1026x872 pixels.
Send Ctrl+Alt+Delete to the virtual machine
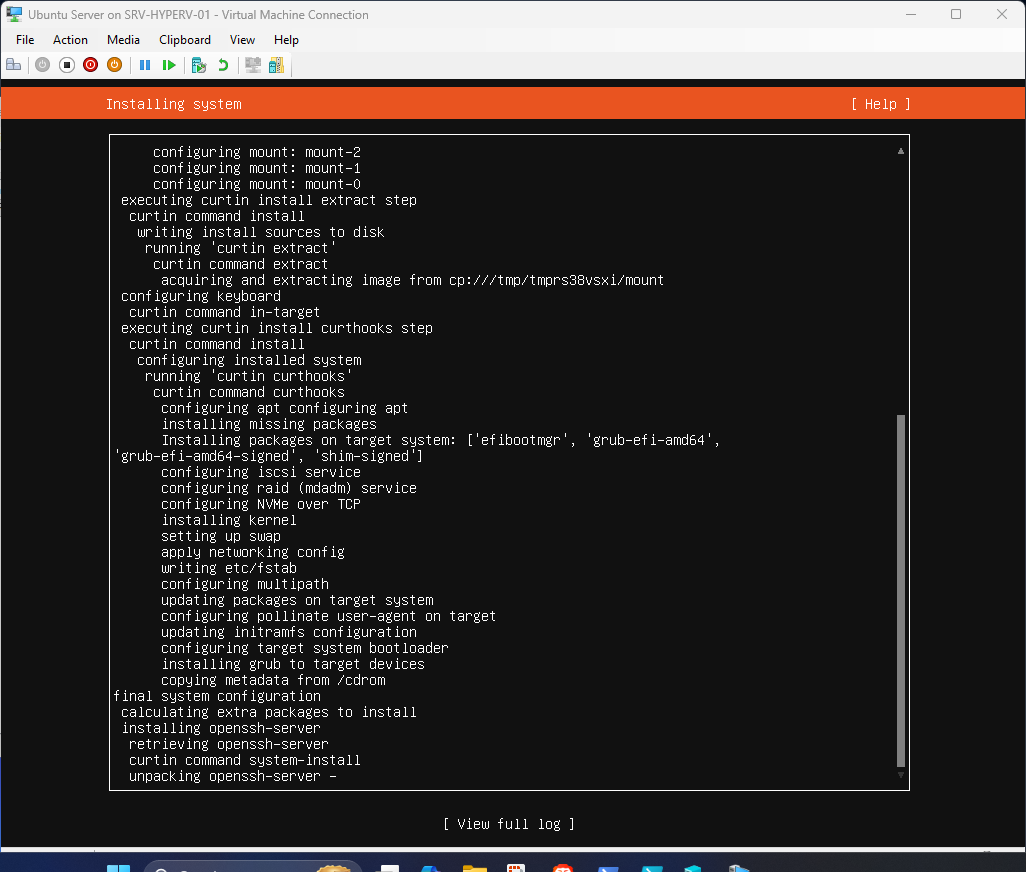(x=13, y=64)
